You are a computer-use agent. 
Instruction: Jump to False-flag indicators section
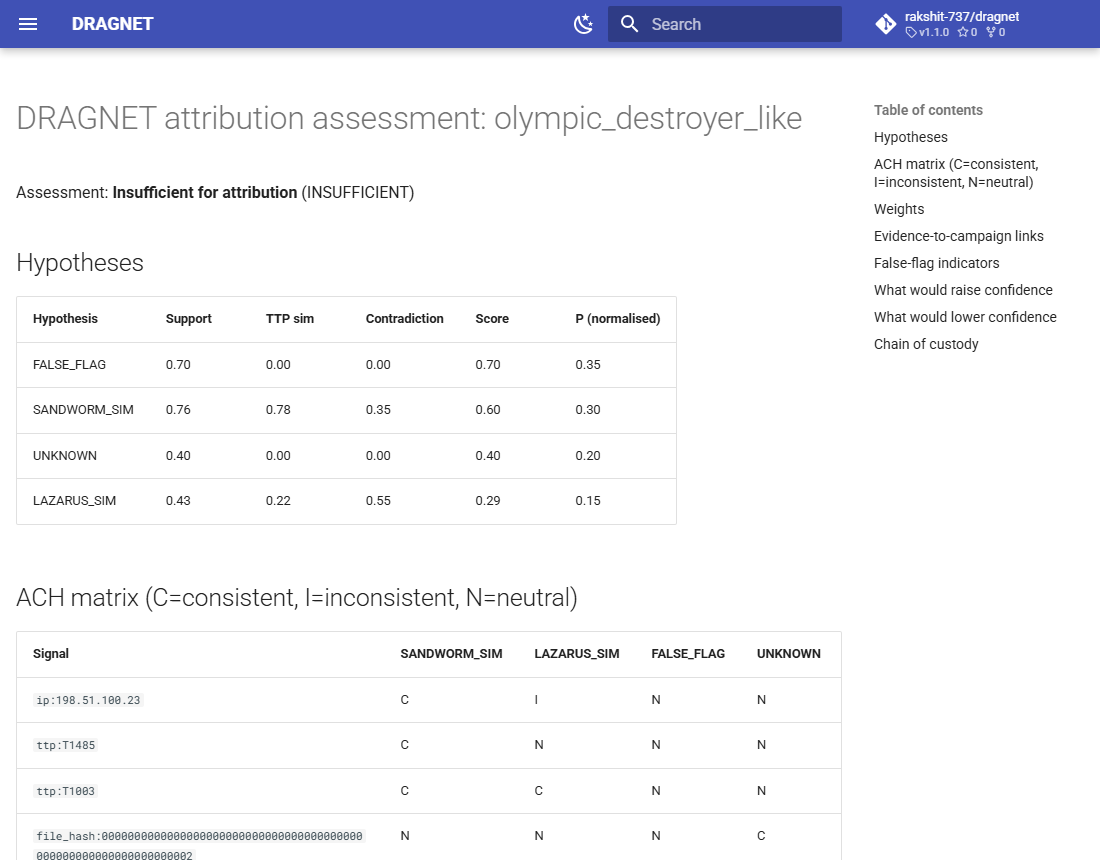pyautogui.click(x=937, y=263)
